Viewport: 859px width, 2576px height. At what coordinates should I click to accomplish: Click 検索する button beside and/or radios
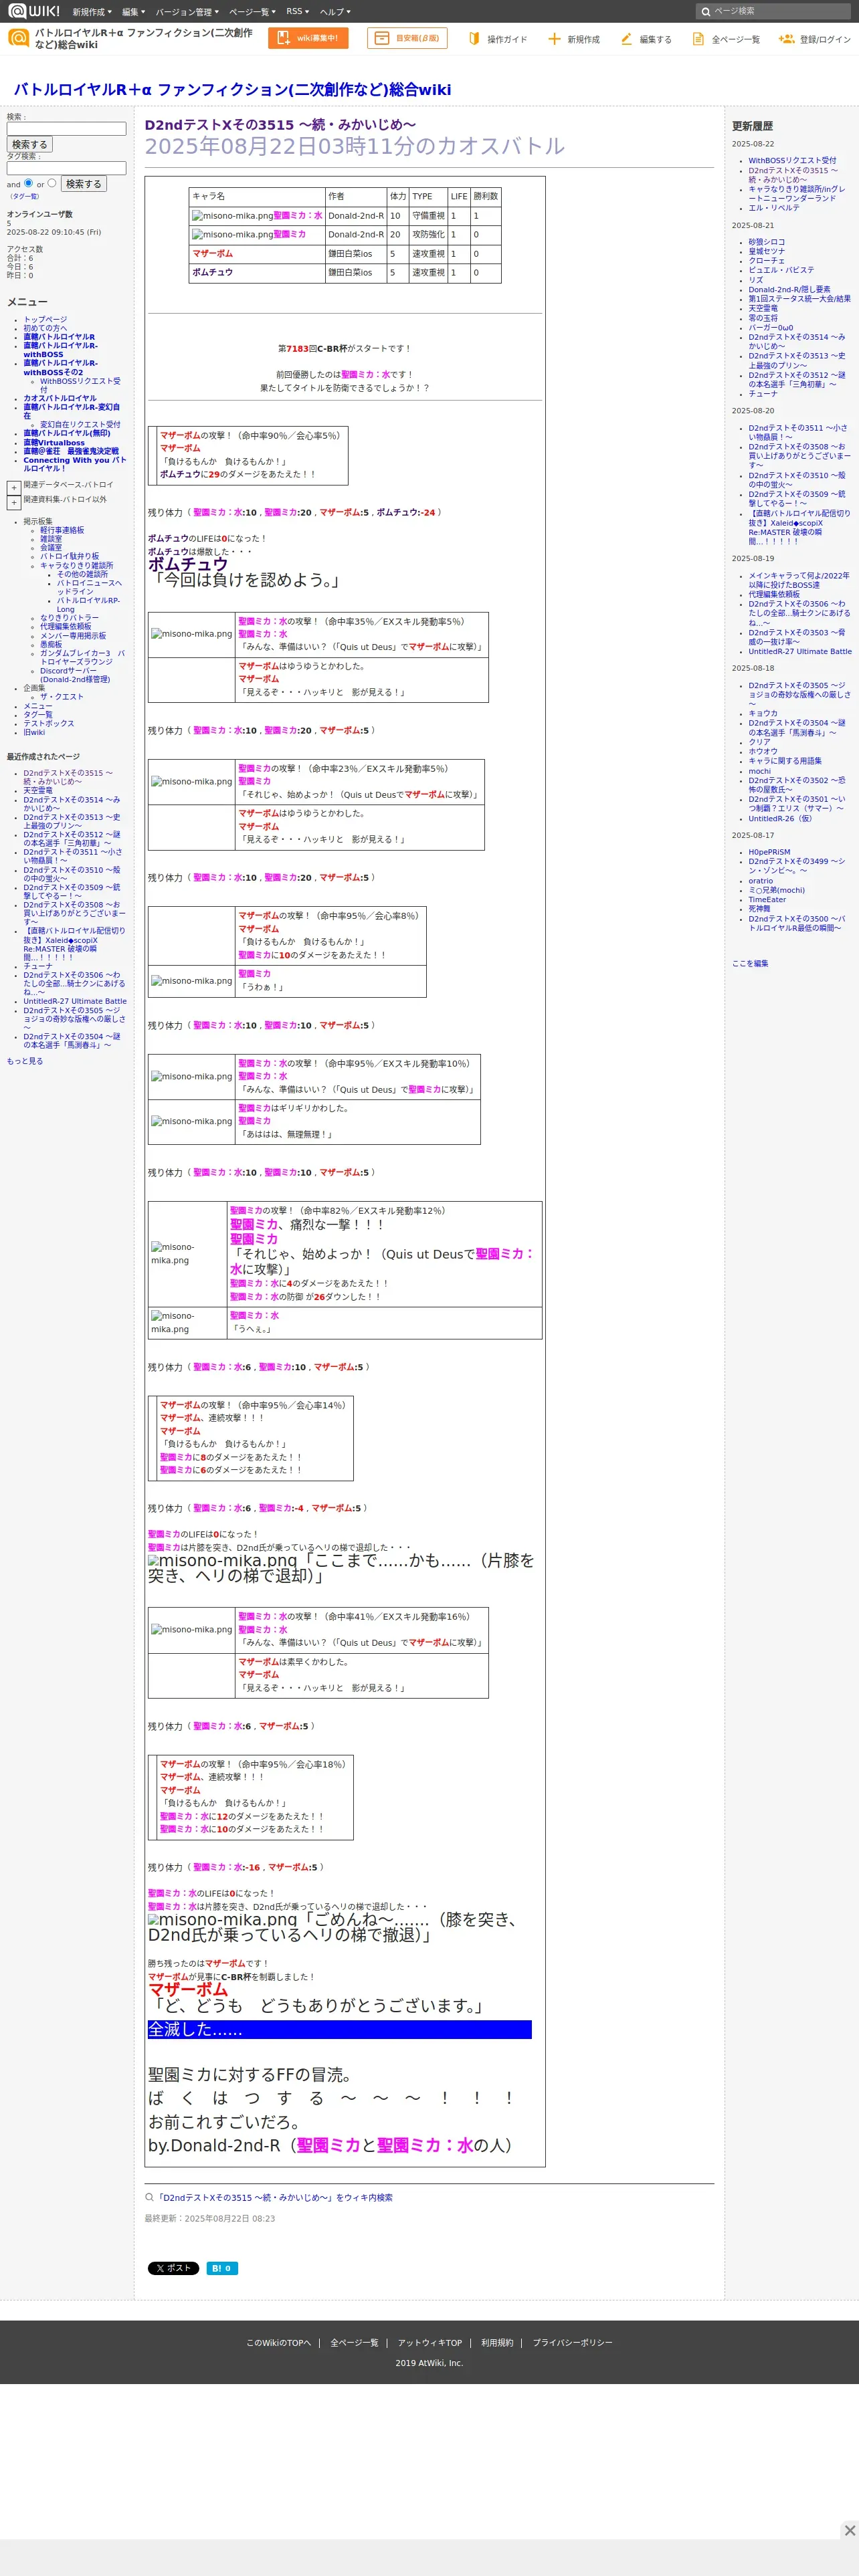pos(83,184)
